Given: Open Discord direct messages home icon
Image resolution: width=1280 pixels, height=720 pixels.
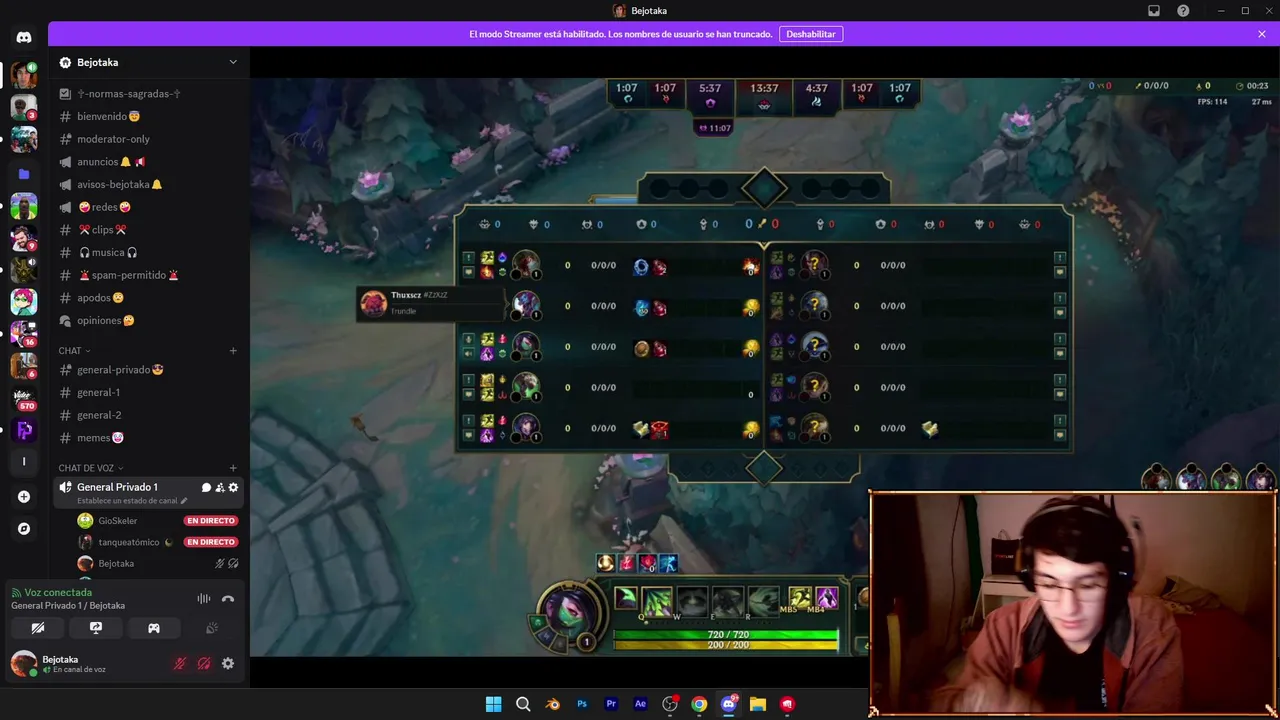Looking at the screenshot, I should point(24,37).
